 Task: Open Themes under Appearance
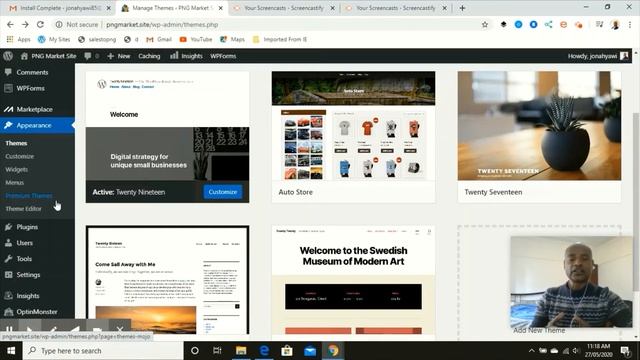(16, 143)
